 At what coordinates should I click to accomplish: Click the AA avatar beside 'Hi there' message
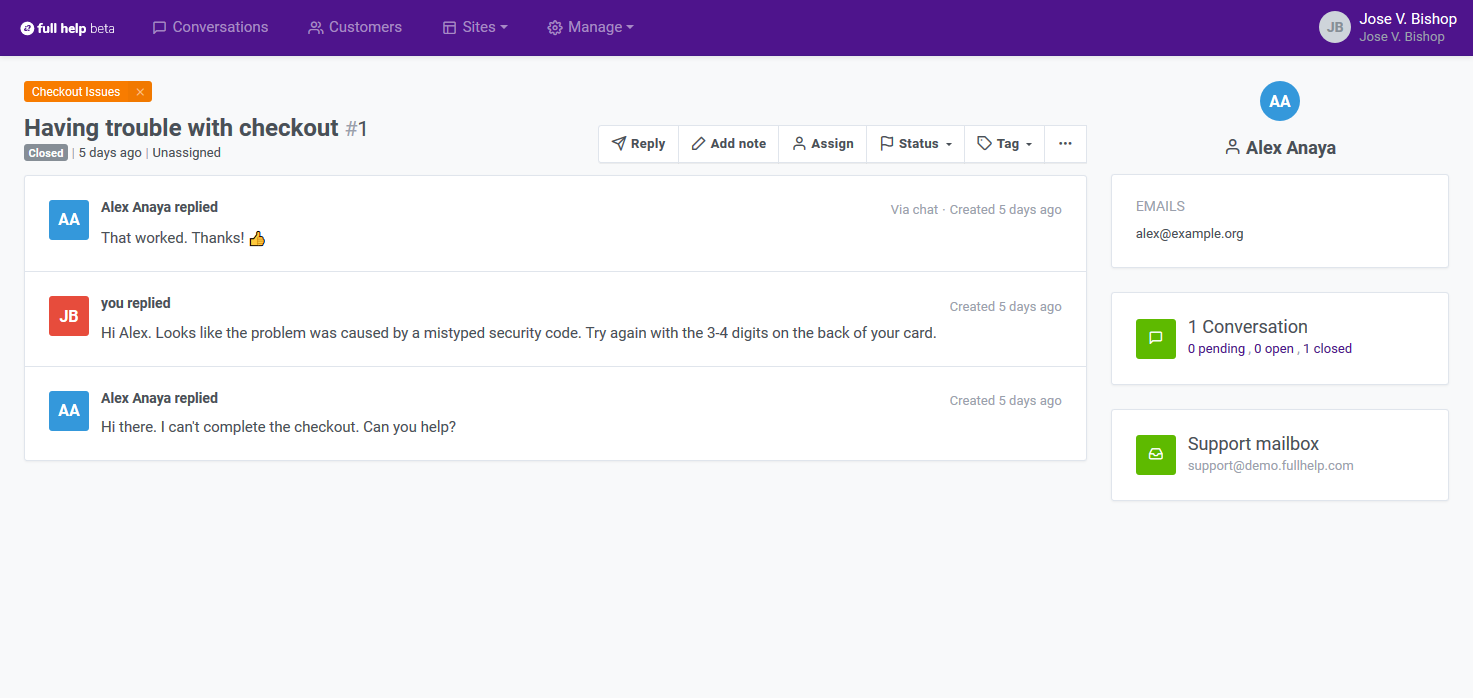(69, 411)
